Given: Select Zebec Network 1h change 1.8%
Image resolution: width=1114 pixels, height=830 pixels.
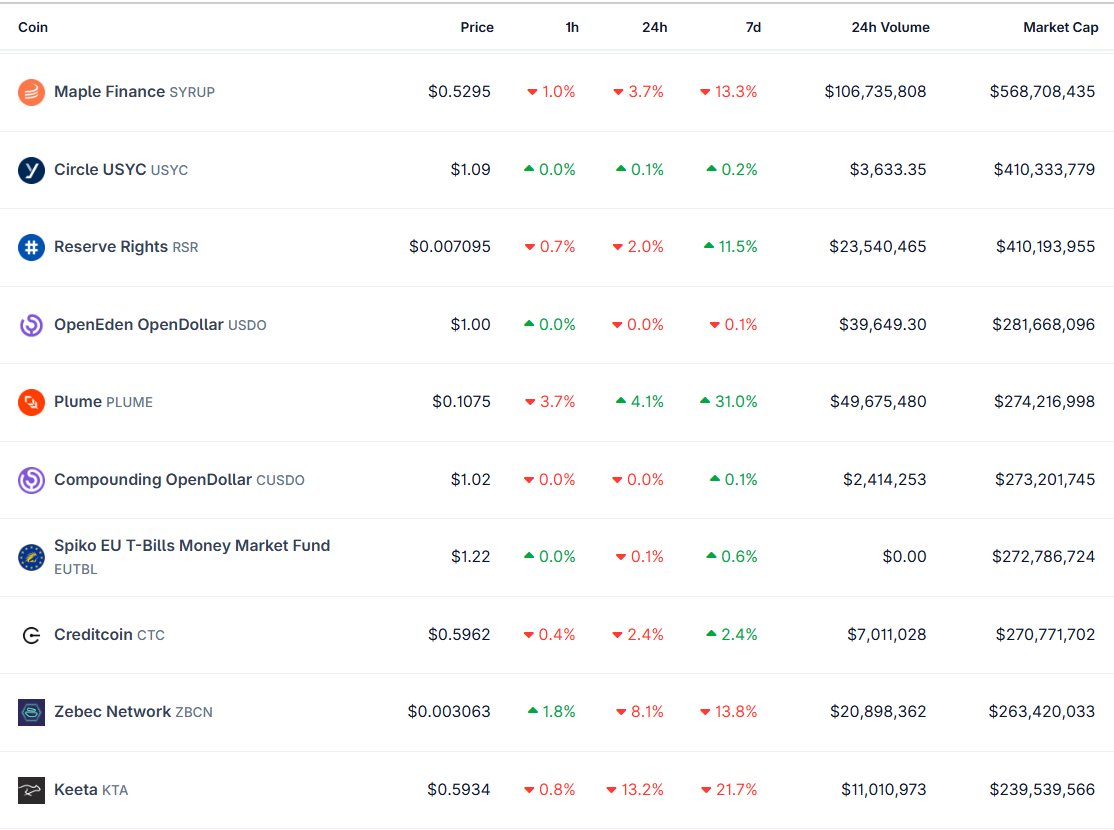Looking at the screenshot, I should pyautogui.click(x=552, y=711).
